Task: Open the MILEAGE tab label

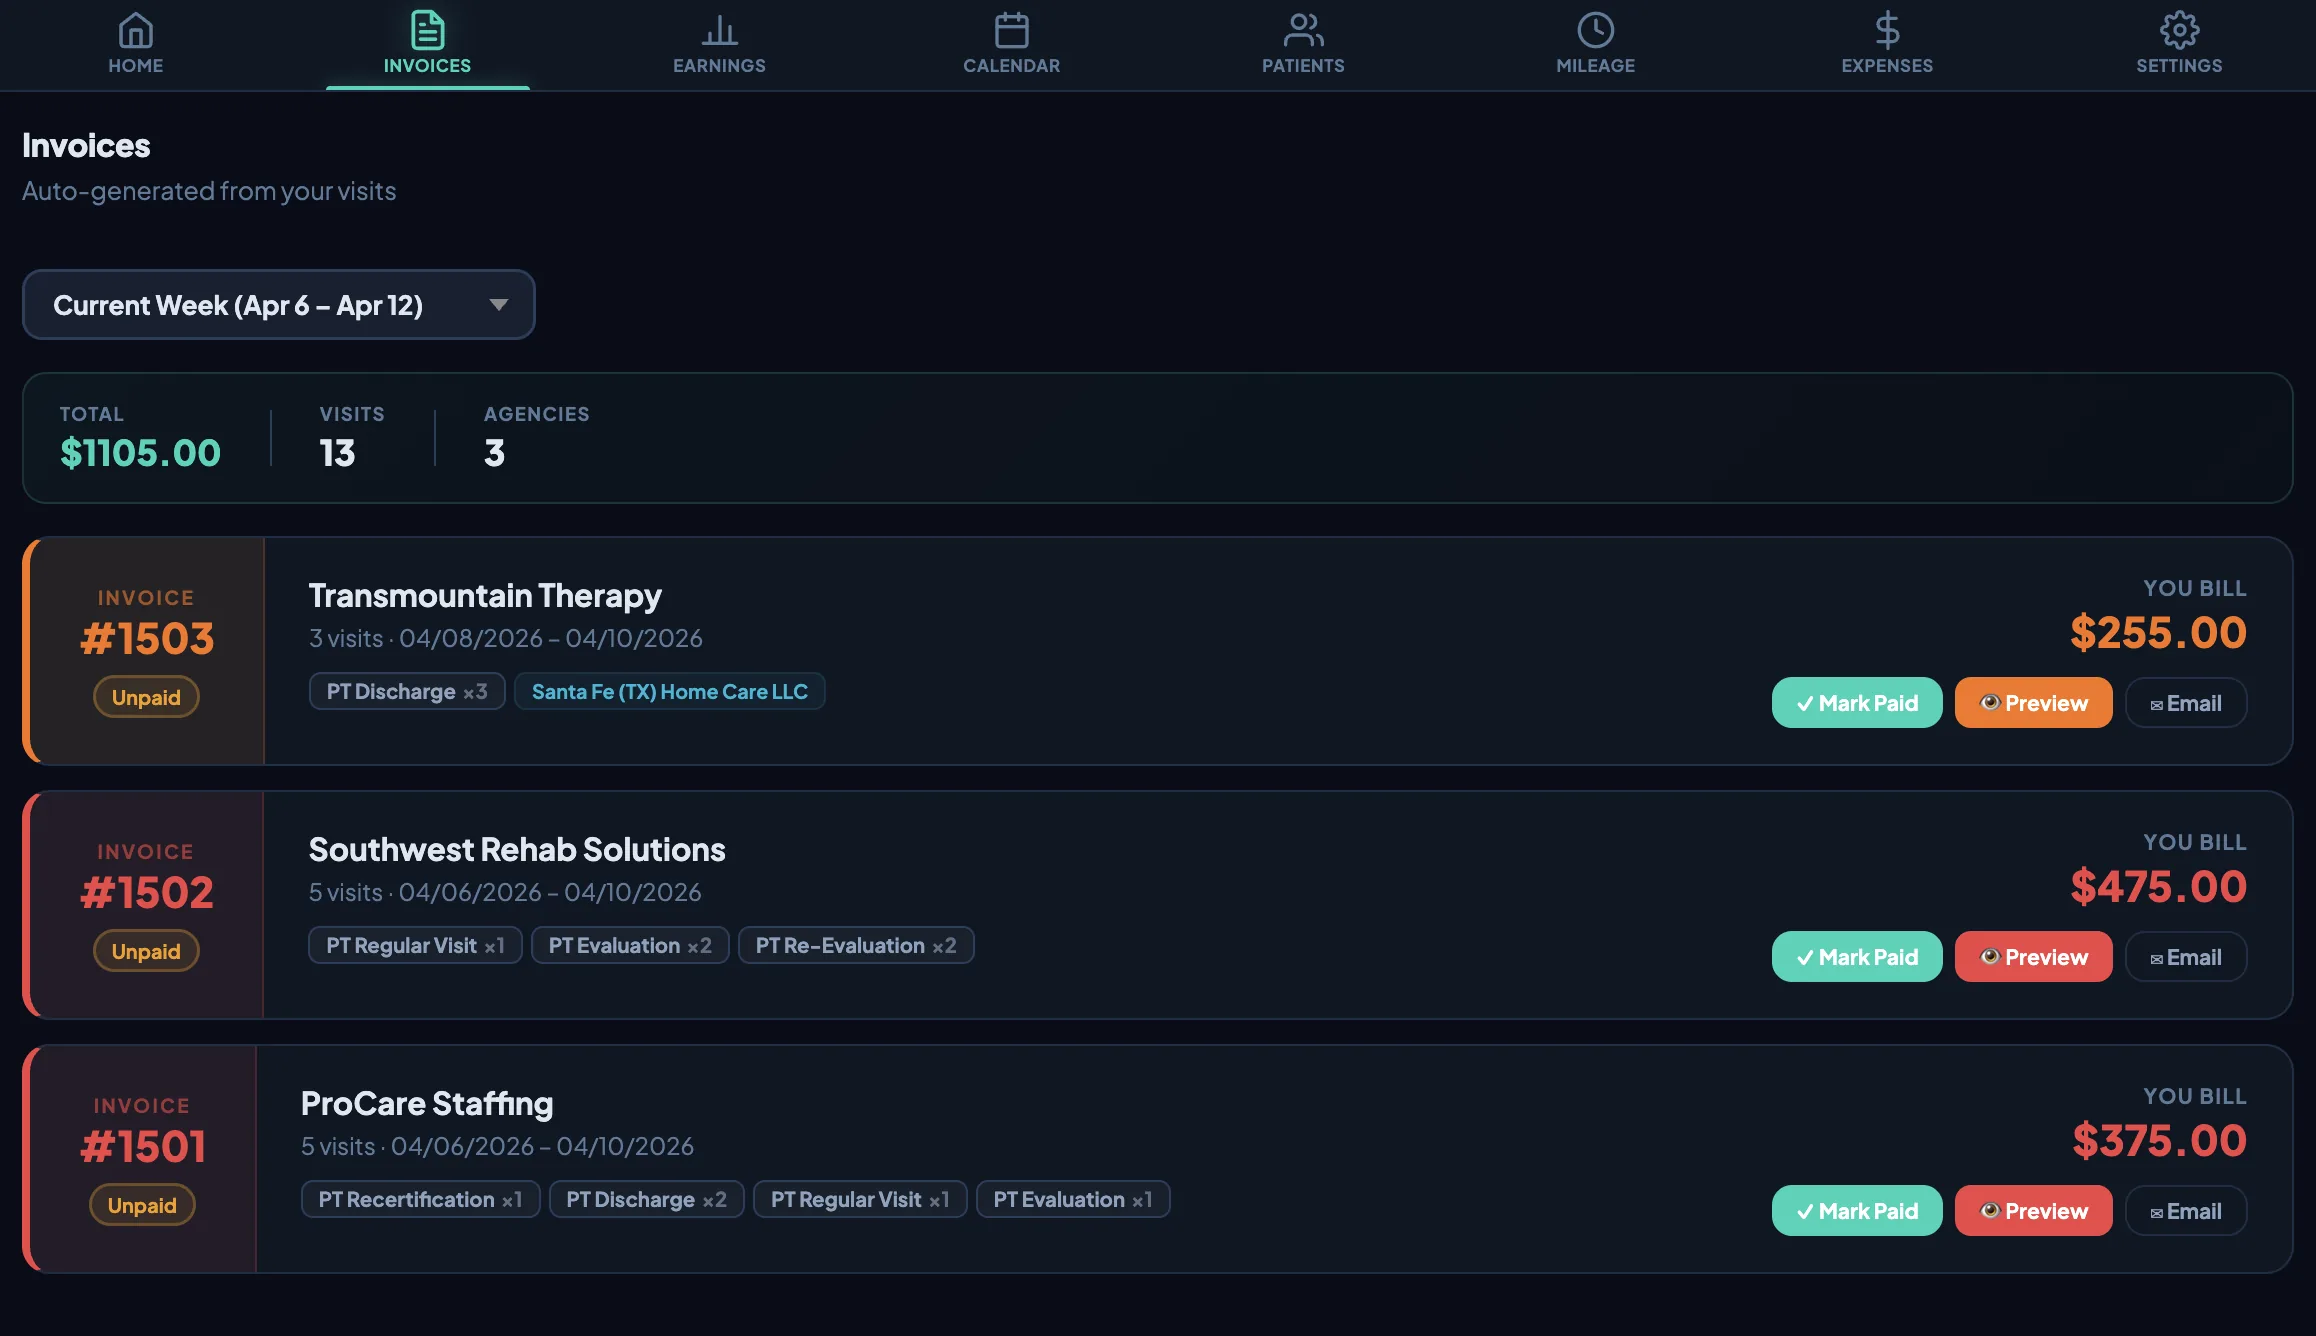Action: [x=1595, y=66]
